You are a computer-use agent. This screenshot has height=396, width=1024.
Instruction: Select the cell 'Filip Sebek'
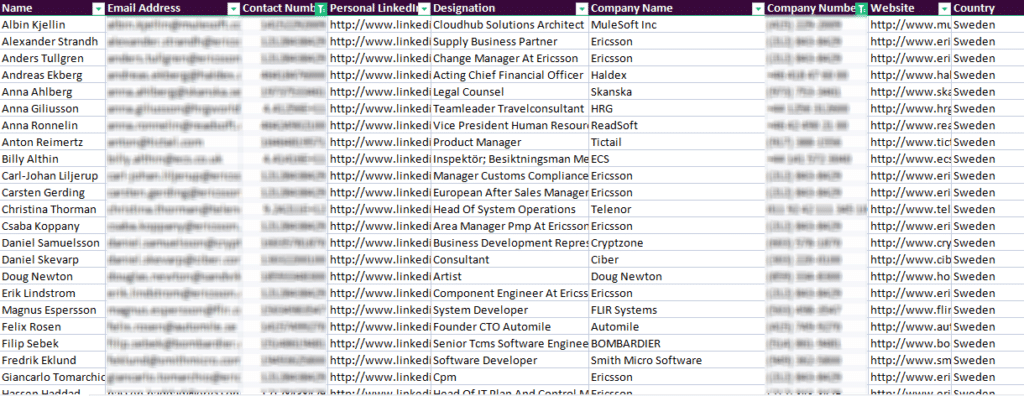52,344
